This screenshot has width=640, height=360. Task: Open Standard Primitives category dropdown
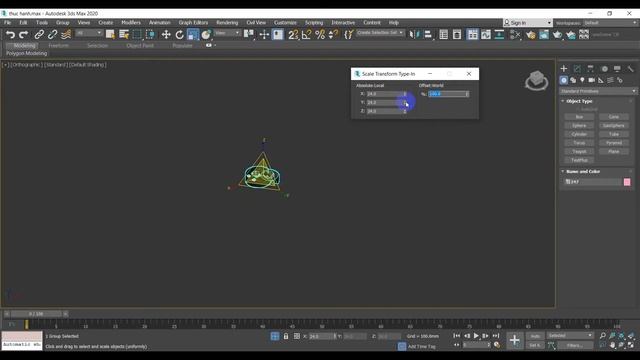coord(598,91)
